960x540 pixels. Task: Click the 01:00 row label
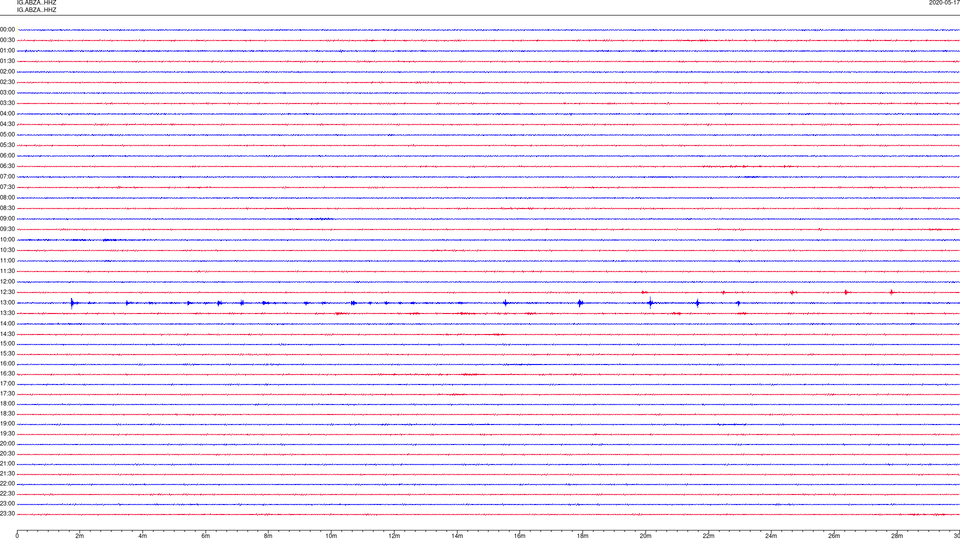(x=7, y=51)
